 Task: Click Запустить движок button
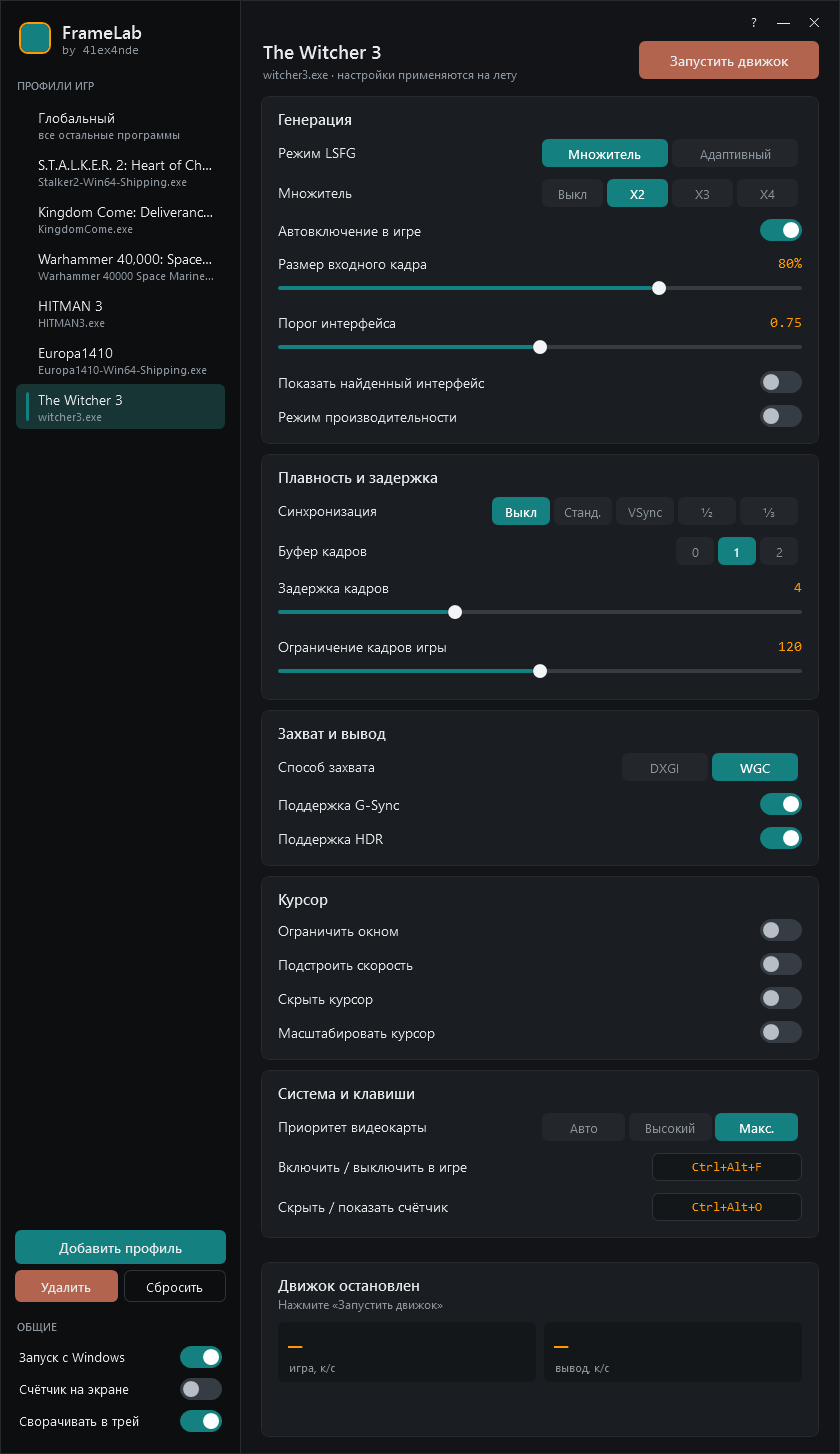729,61
